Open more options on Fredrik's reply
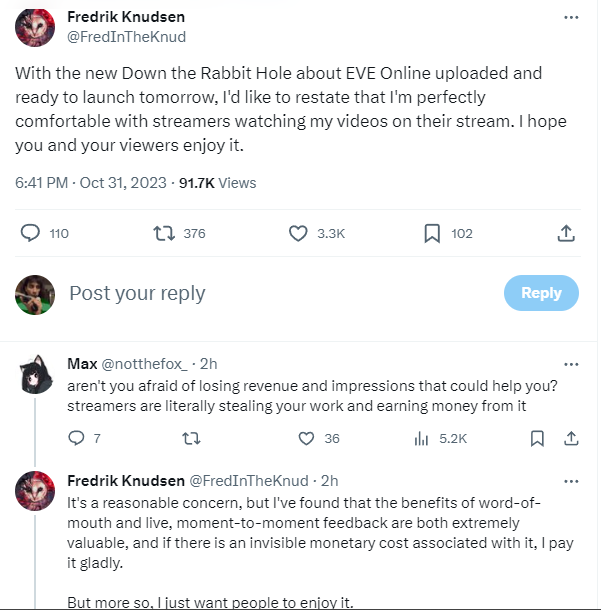This screenshot has height=610, width=601. pos(571,482)
